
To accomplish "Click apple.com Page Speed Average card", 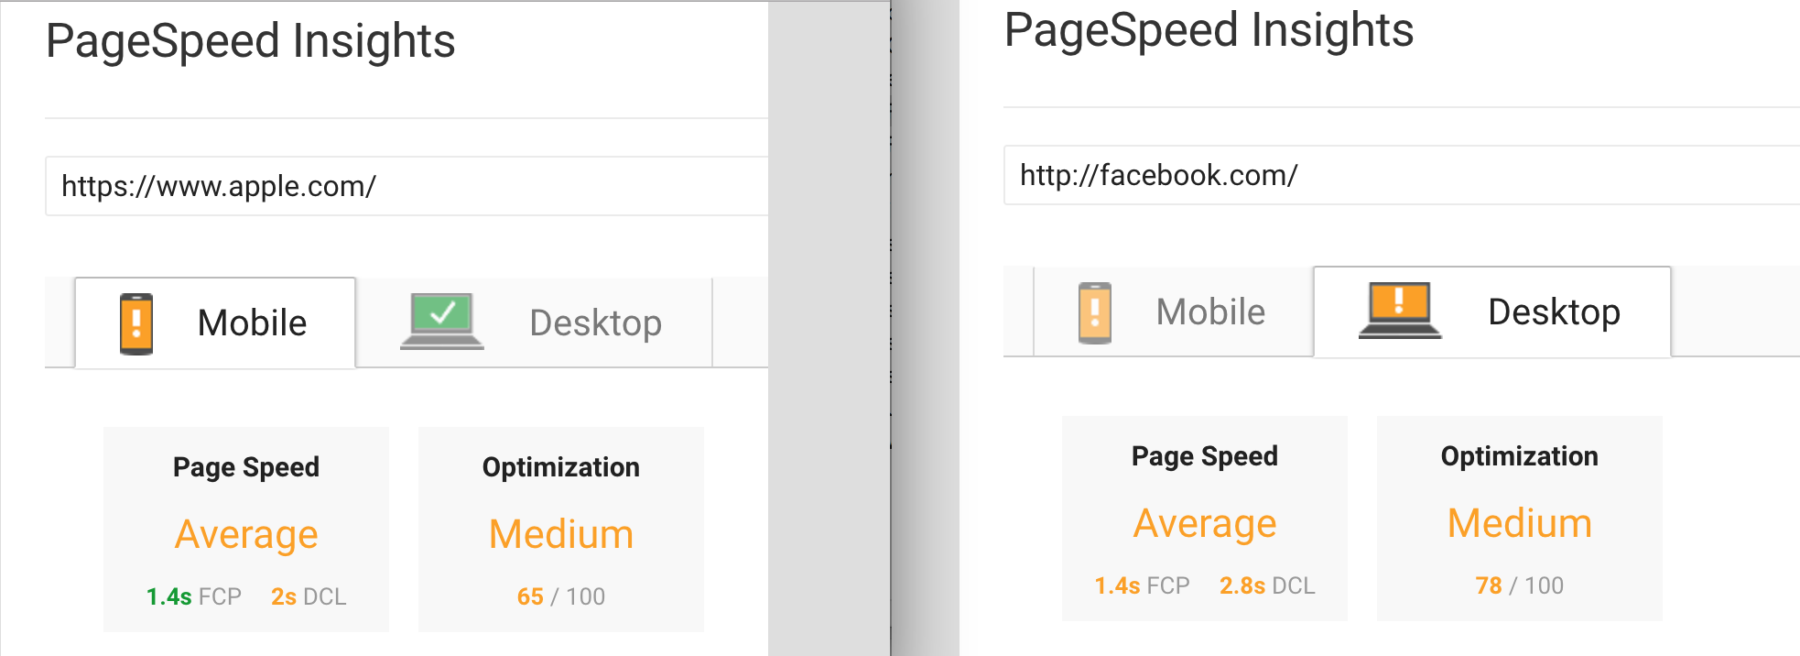I will [x=246, y=529].
